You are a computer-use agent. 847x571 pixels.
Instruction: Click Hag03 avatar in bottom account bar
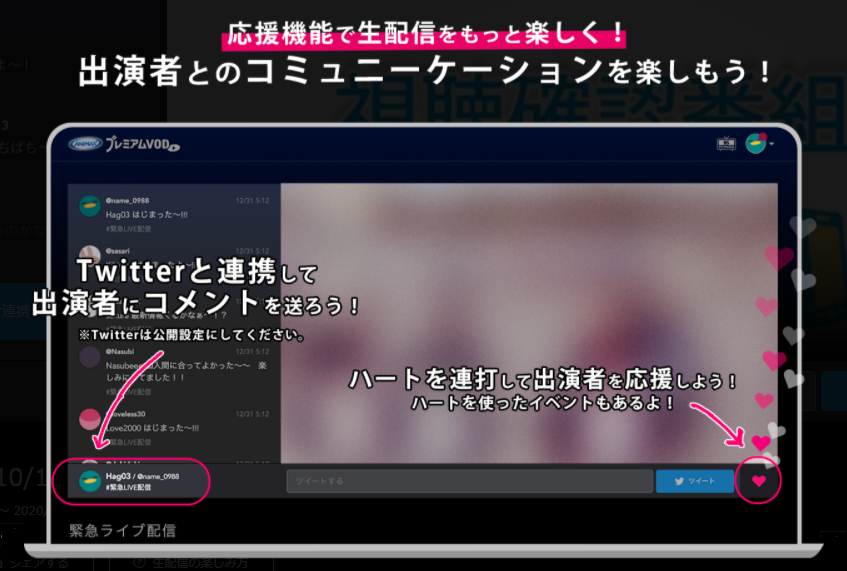90,481
